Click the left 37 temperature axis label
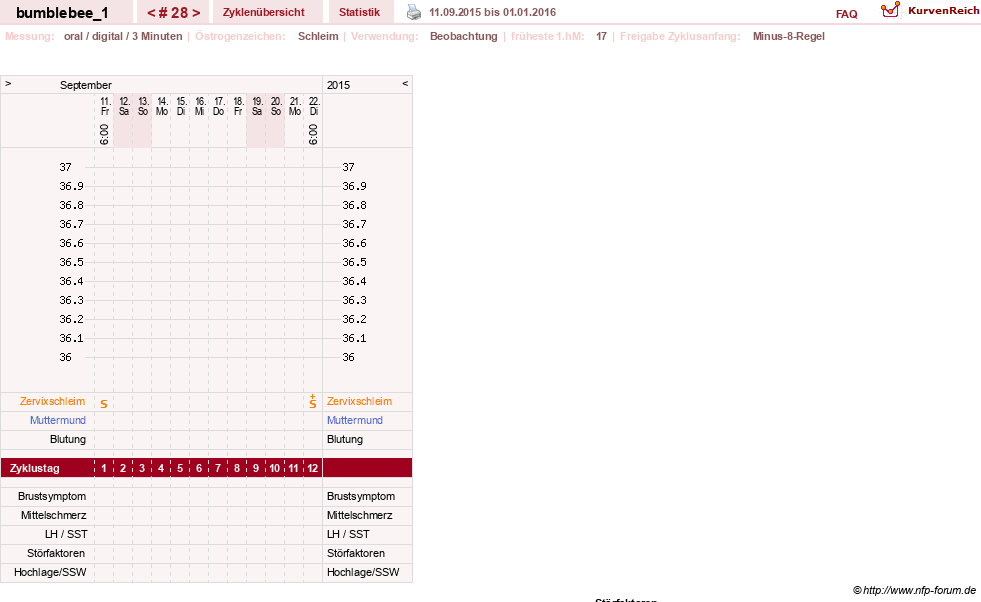 65,167
